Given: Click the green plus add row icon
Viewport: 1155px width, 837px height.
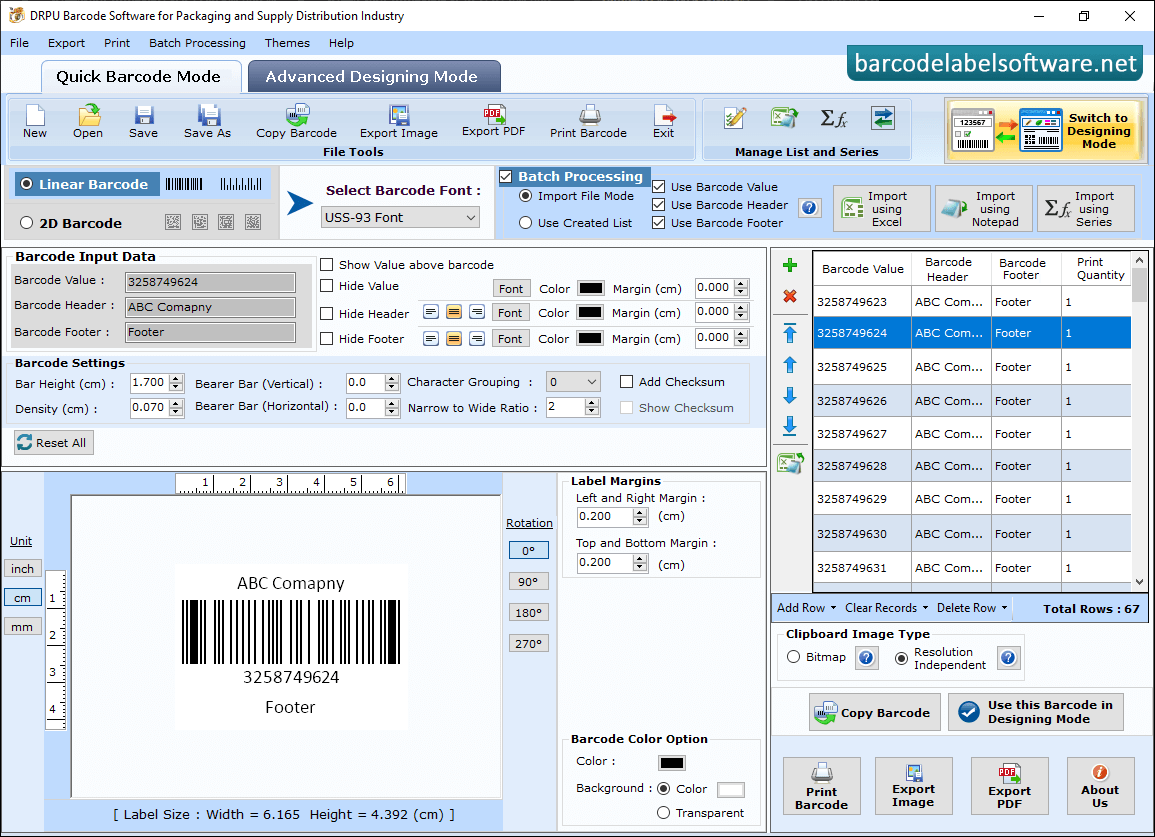Looking at the screenshot, I should tap(790, 265).
